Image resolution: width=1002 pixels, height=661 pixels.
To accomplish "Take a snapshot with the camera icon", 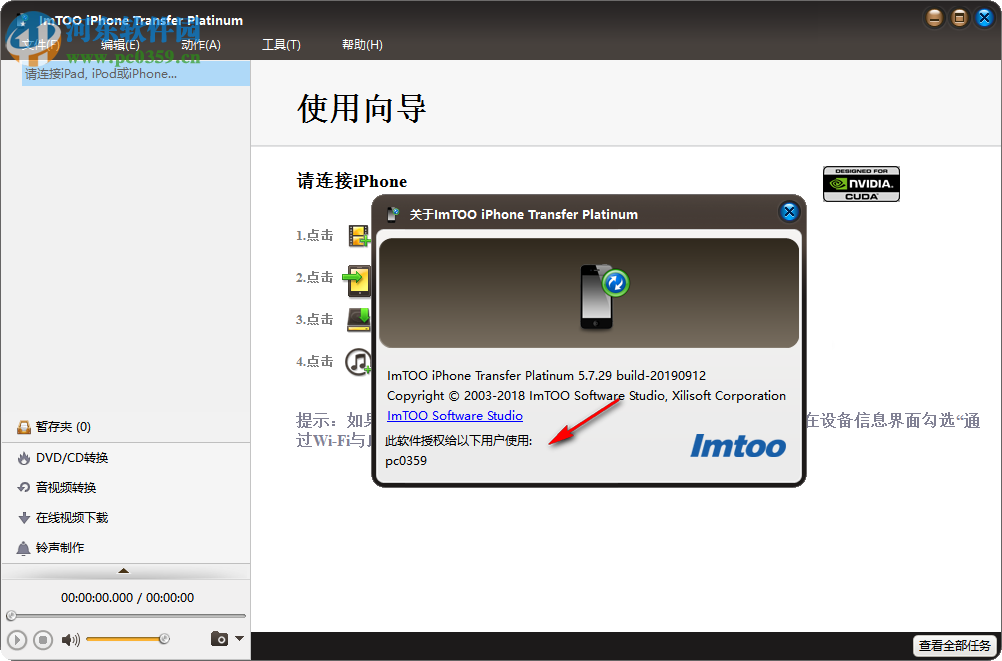I will pos(220,638).
